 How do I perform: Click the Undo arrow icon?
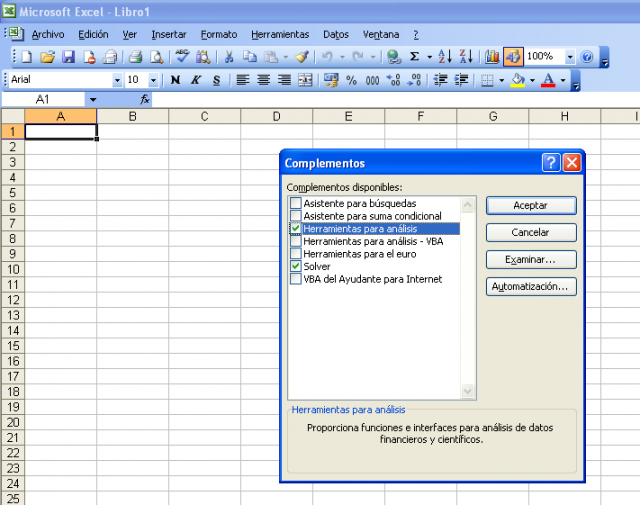pyautogui.click(x=327, y=57)
